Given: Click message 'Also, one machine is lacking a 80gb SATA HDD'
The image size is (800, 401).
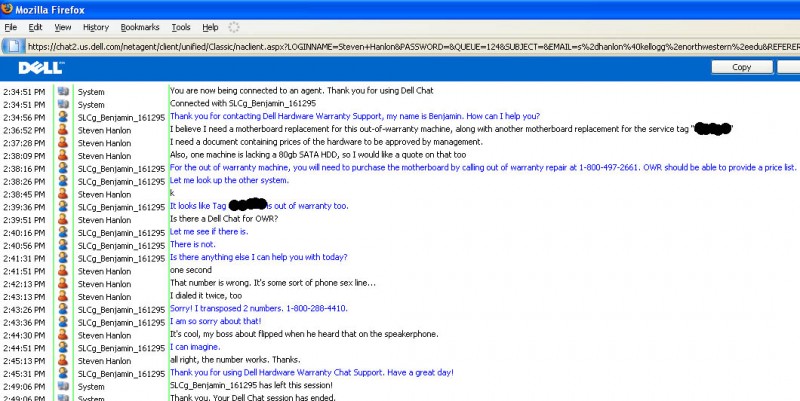Looking at the screenshot, I should tap(318, 155).
